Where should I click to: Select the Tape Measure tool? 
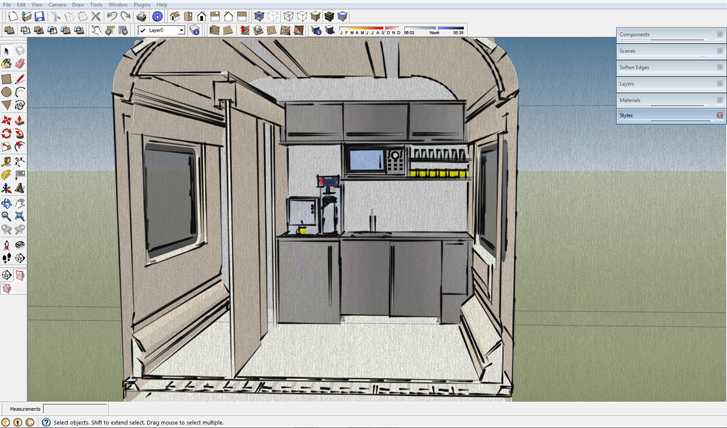[x=6, y=160]
